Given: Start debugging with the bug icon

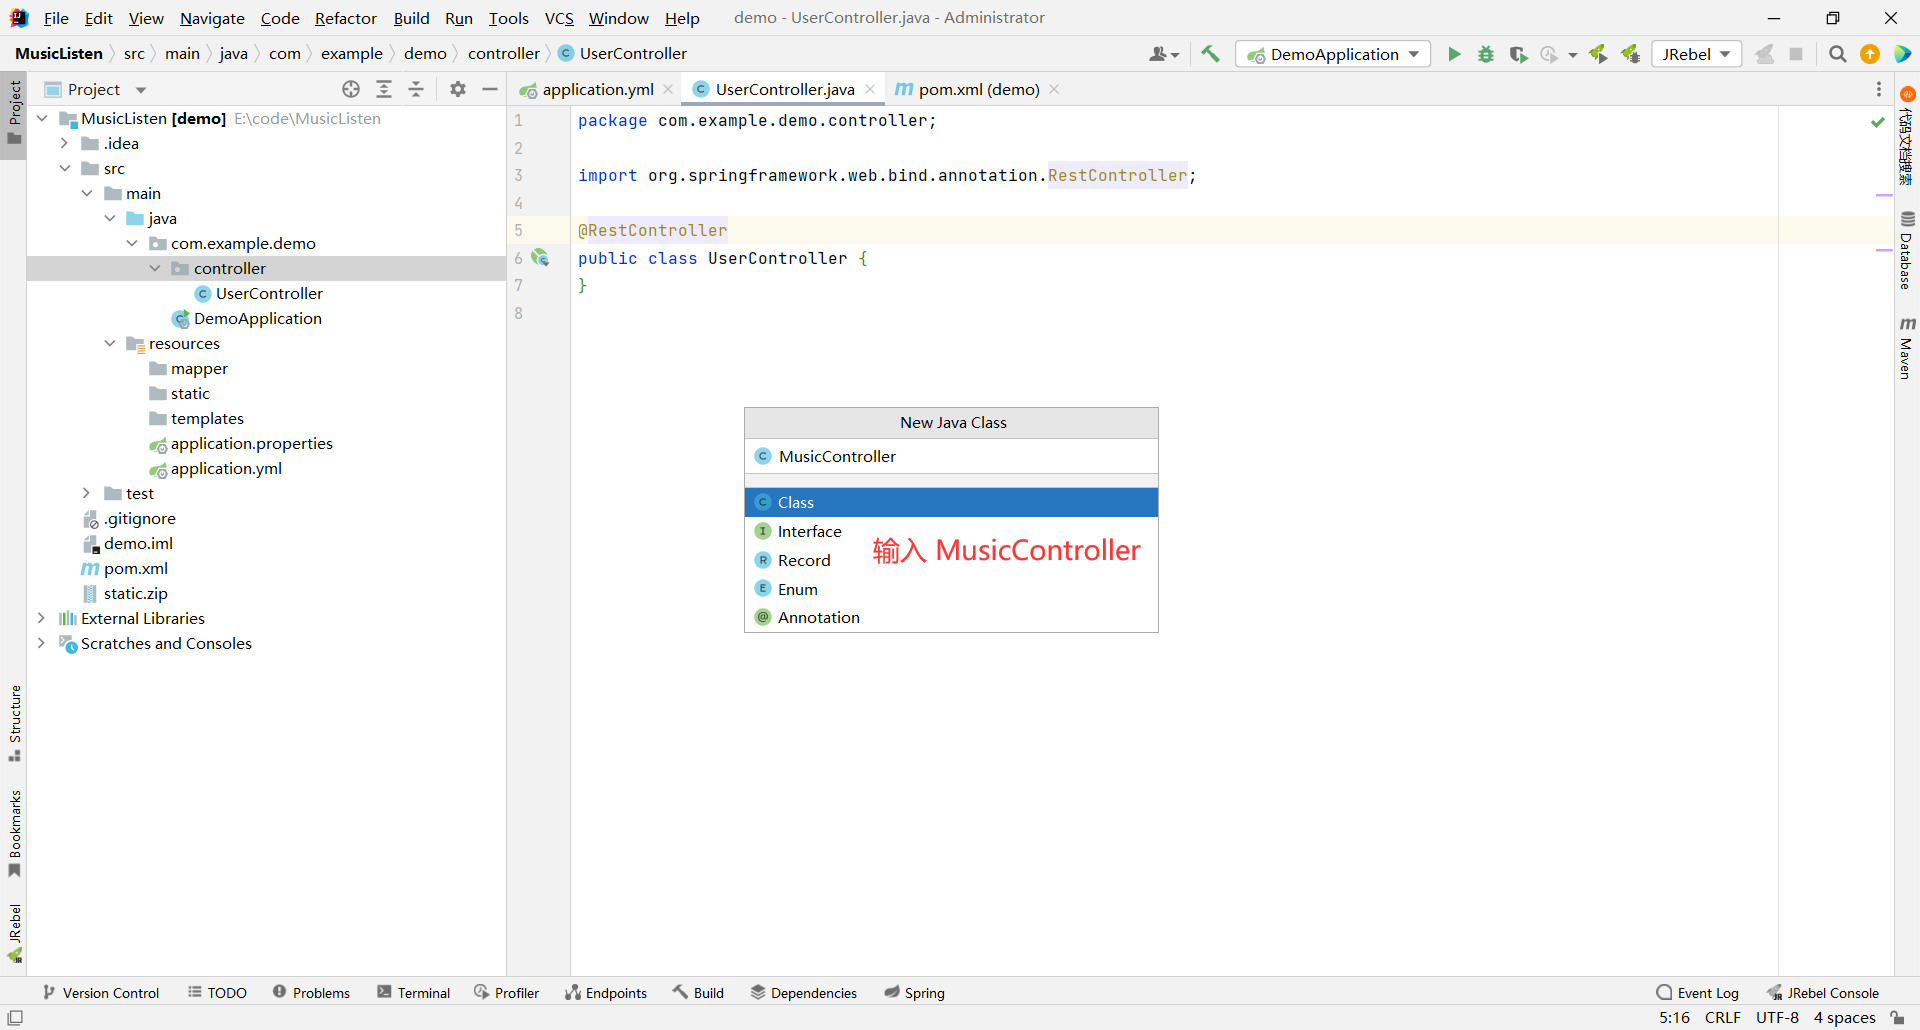Looking at the screenshot, I should [x=1486, y=54].
